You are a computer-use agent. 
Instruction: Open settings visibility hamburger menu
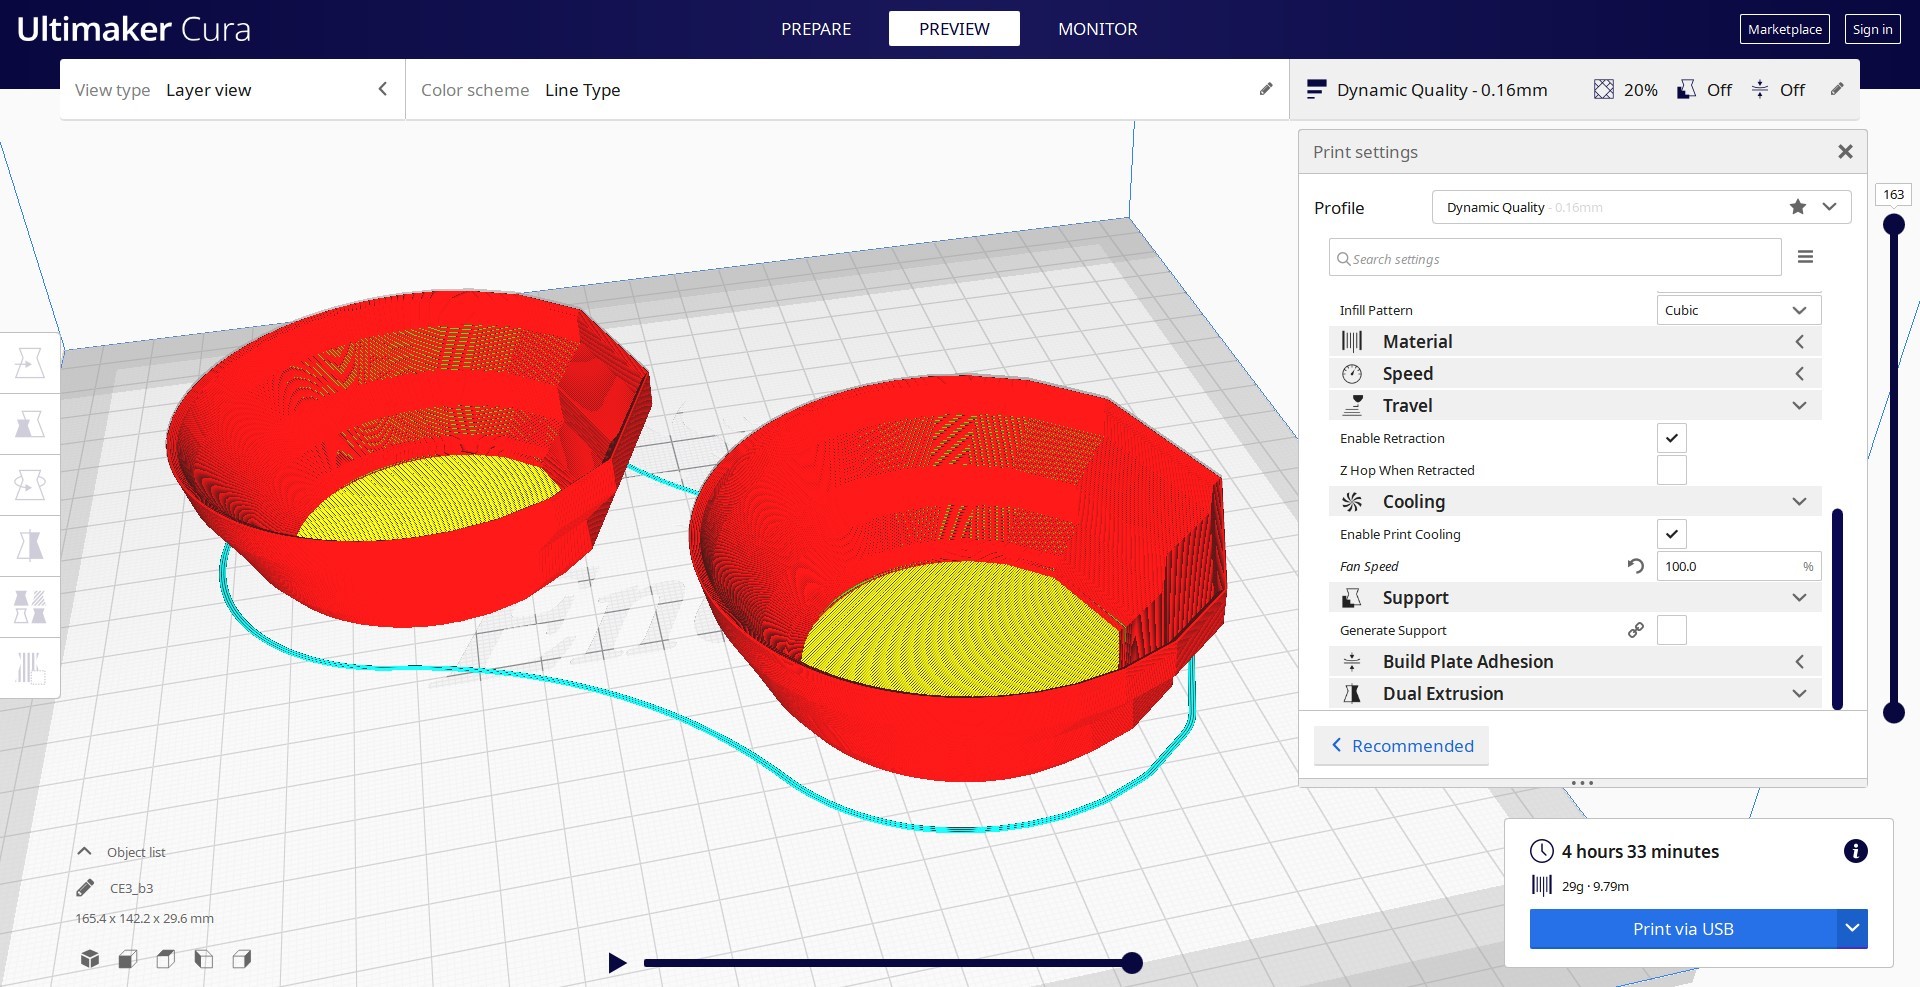[x=1805, y=257]
